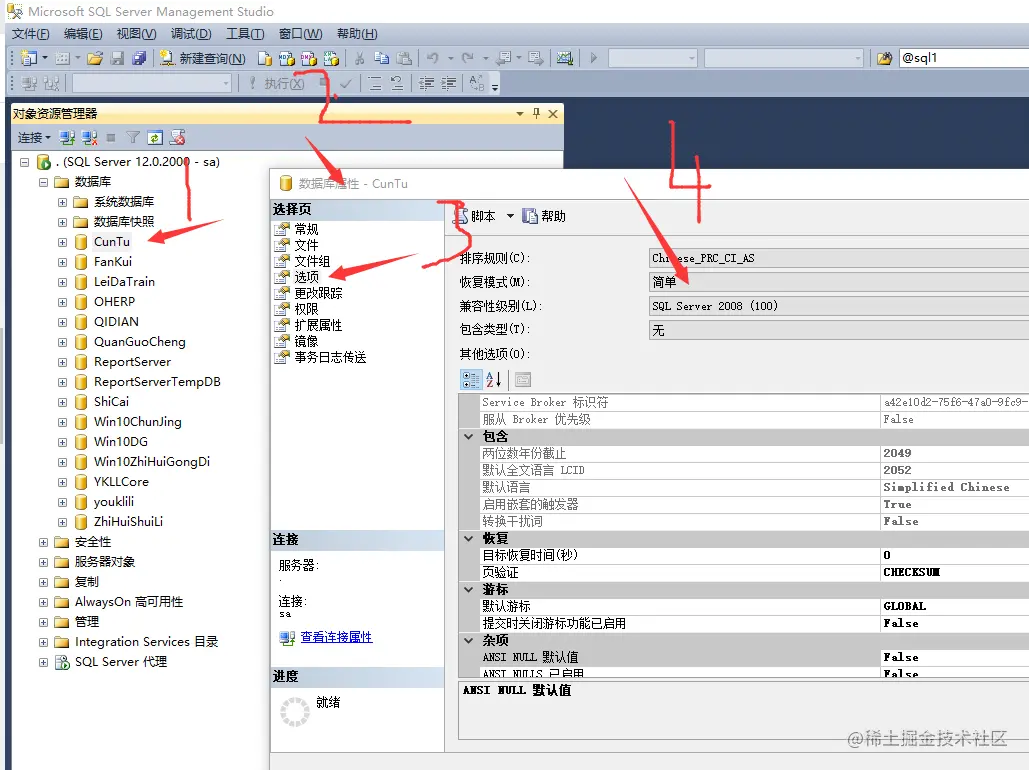Click the @sql1 search field
The width and height of the screenshot is (1029, 770).
[x=963, y=58]
